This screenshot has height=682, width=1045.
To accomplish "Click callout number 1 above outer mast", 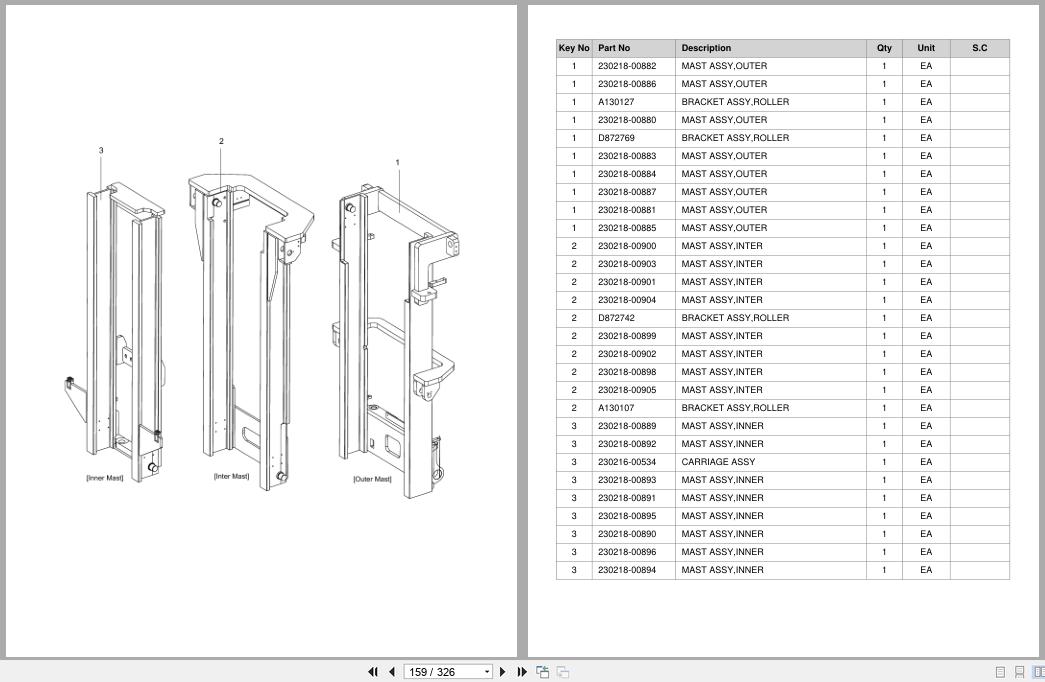I will pos(398,163).
